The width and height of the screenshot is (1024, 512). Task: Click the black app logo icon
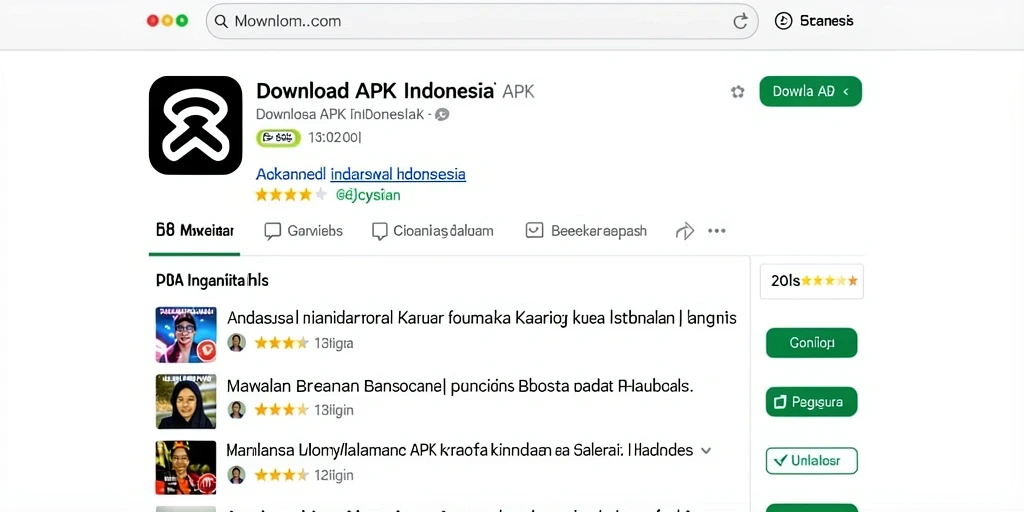coord(195,125)
